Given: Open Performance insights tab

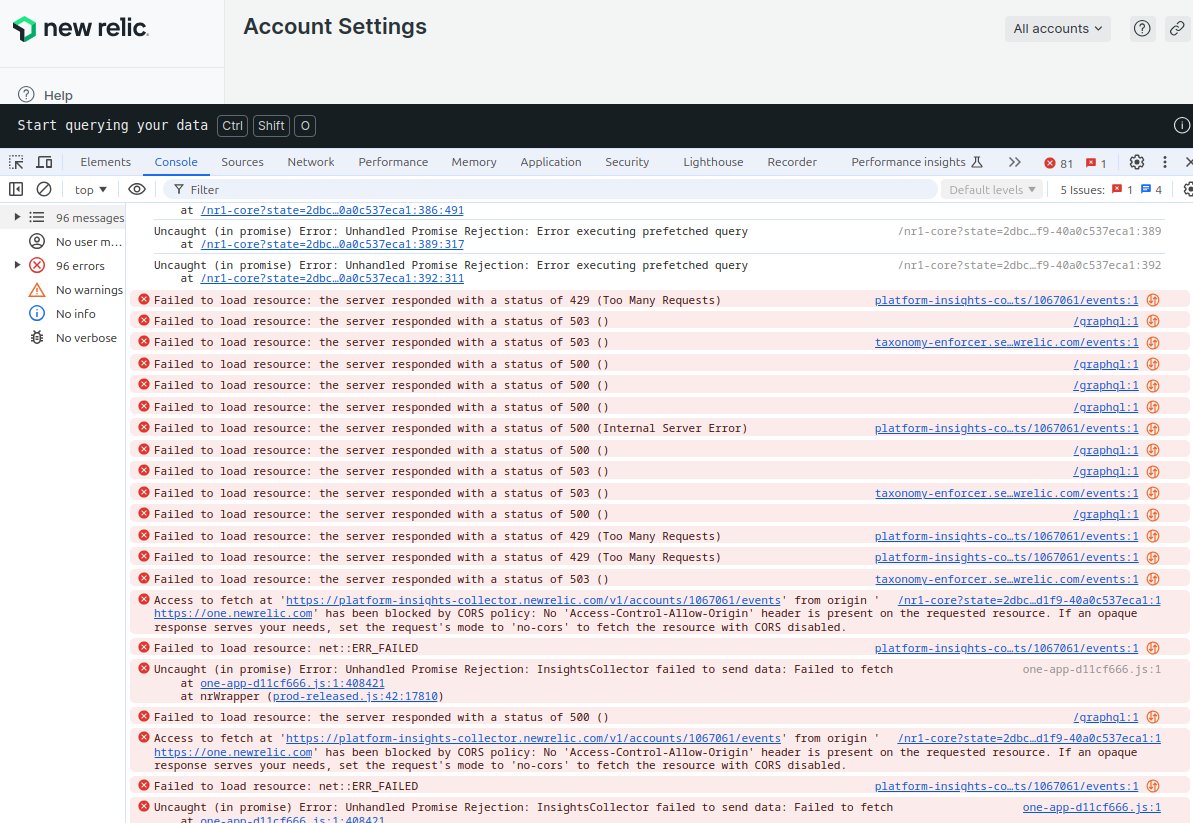Looking at the screenshot, I should pyautogui.click(x=917, y=162).
